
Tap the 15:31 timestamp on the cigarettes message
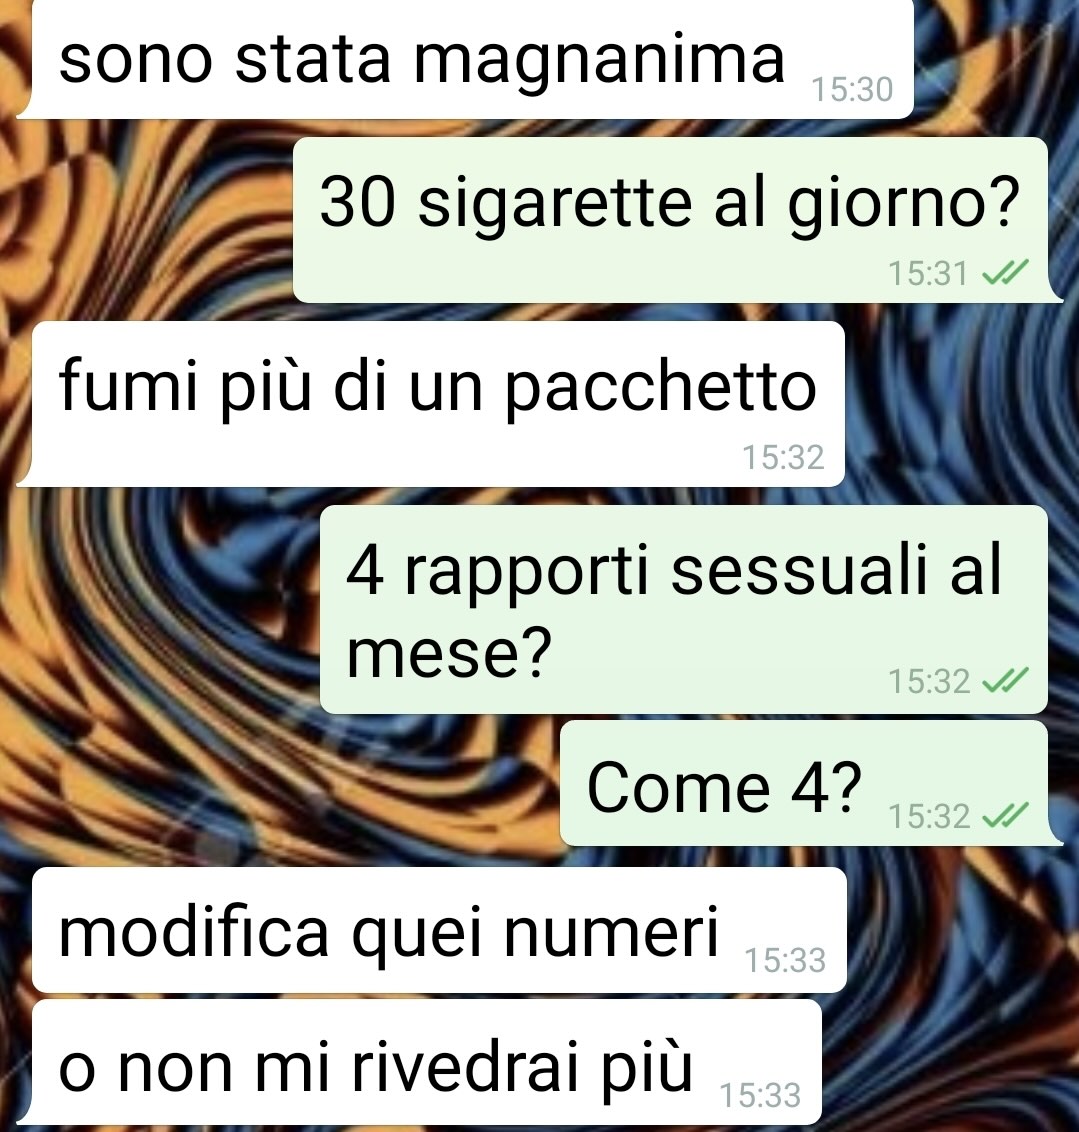[928, 274]
